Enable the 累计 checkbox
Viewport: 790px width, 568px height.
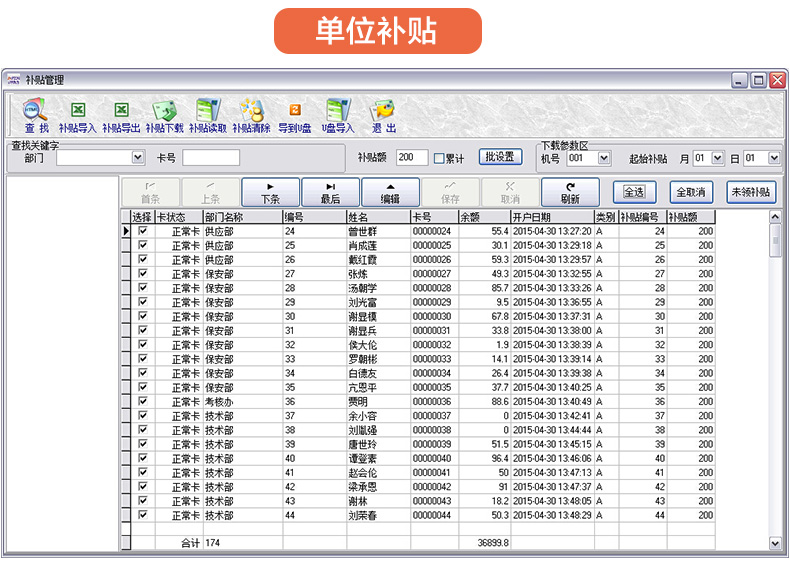439,158
